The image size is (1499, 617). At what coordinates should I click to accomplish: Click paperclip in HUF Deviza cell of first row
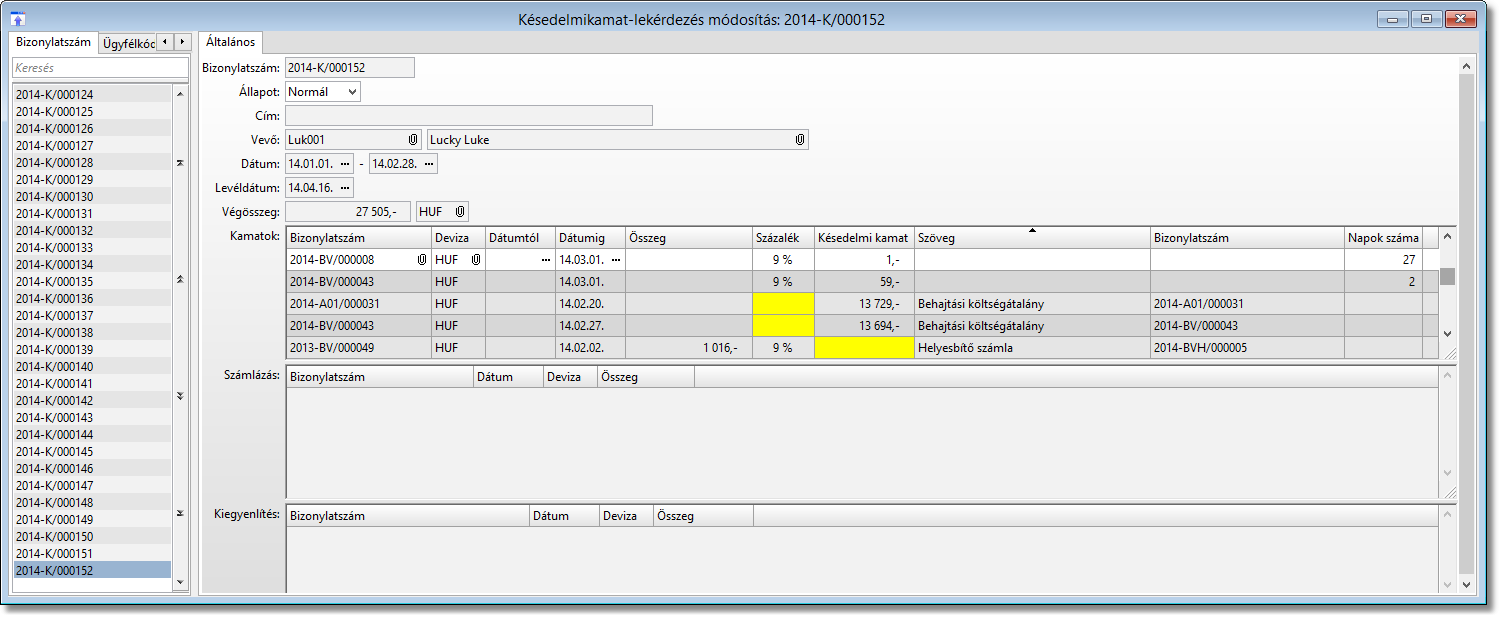click(x=475, y=260)
